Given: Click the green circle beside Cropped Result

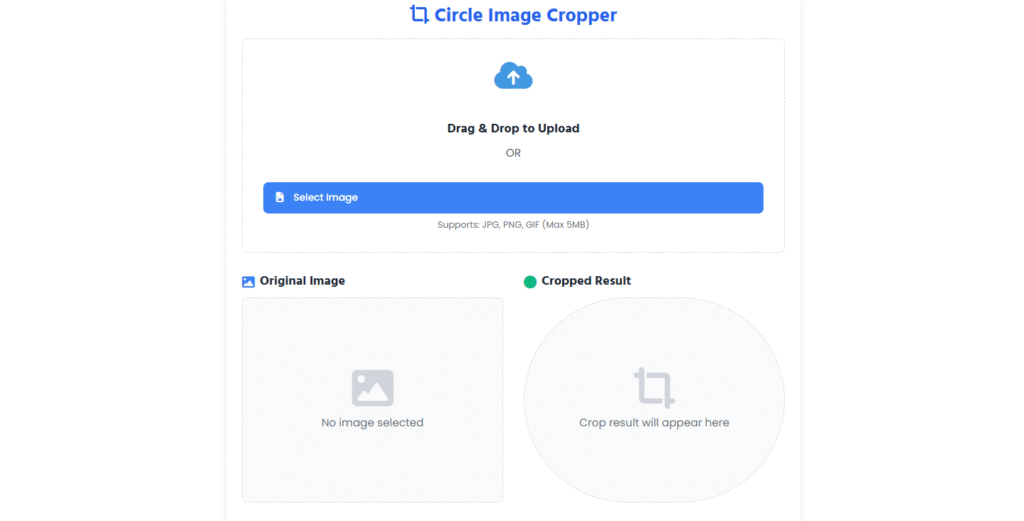Looking at the screenshot, I should tap(530, 282).
